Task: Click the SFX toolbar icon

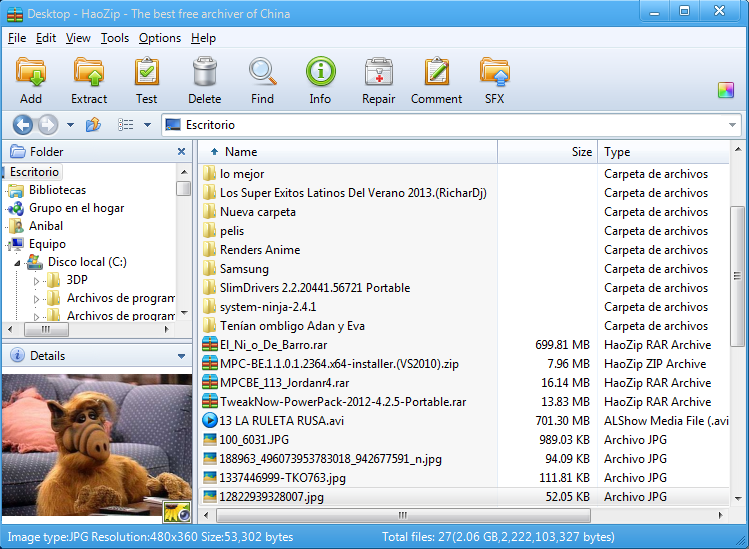Action: click(x=495, y=72)
